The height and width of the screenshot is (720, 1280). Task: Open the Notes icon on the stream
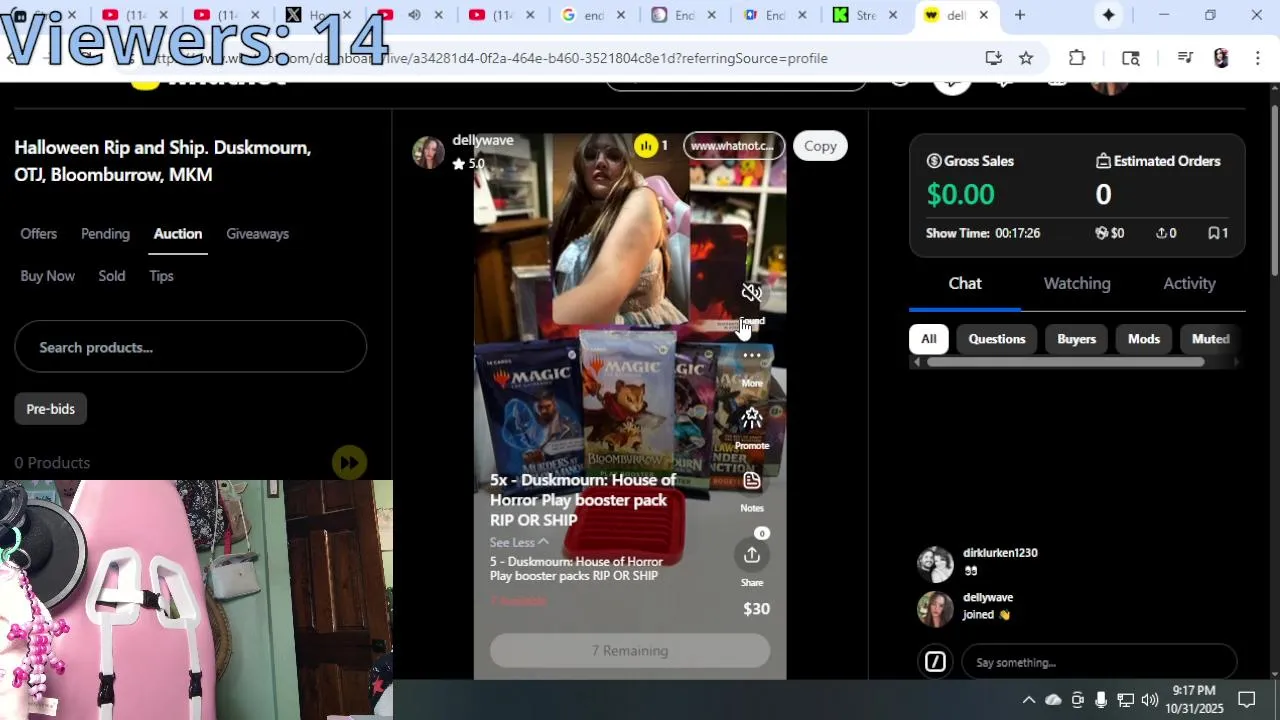click(x=752, y=481)
